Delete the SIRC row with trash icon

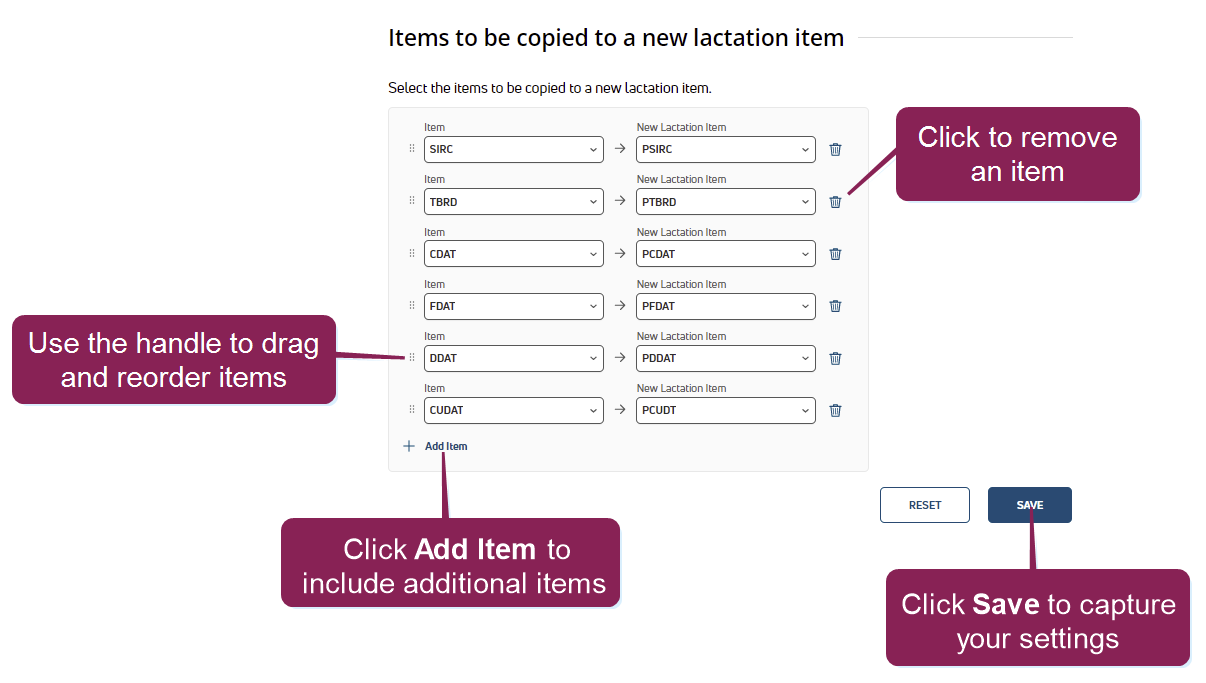[x=835, y=150]
